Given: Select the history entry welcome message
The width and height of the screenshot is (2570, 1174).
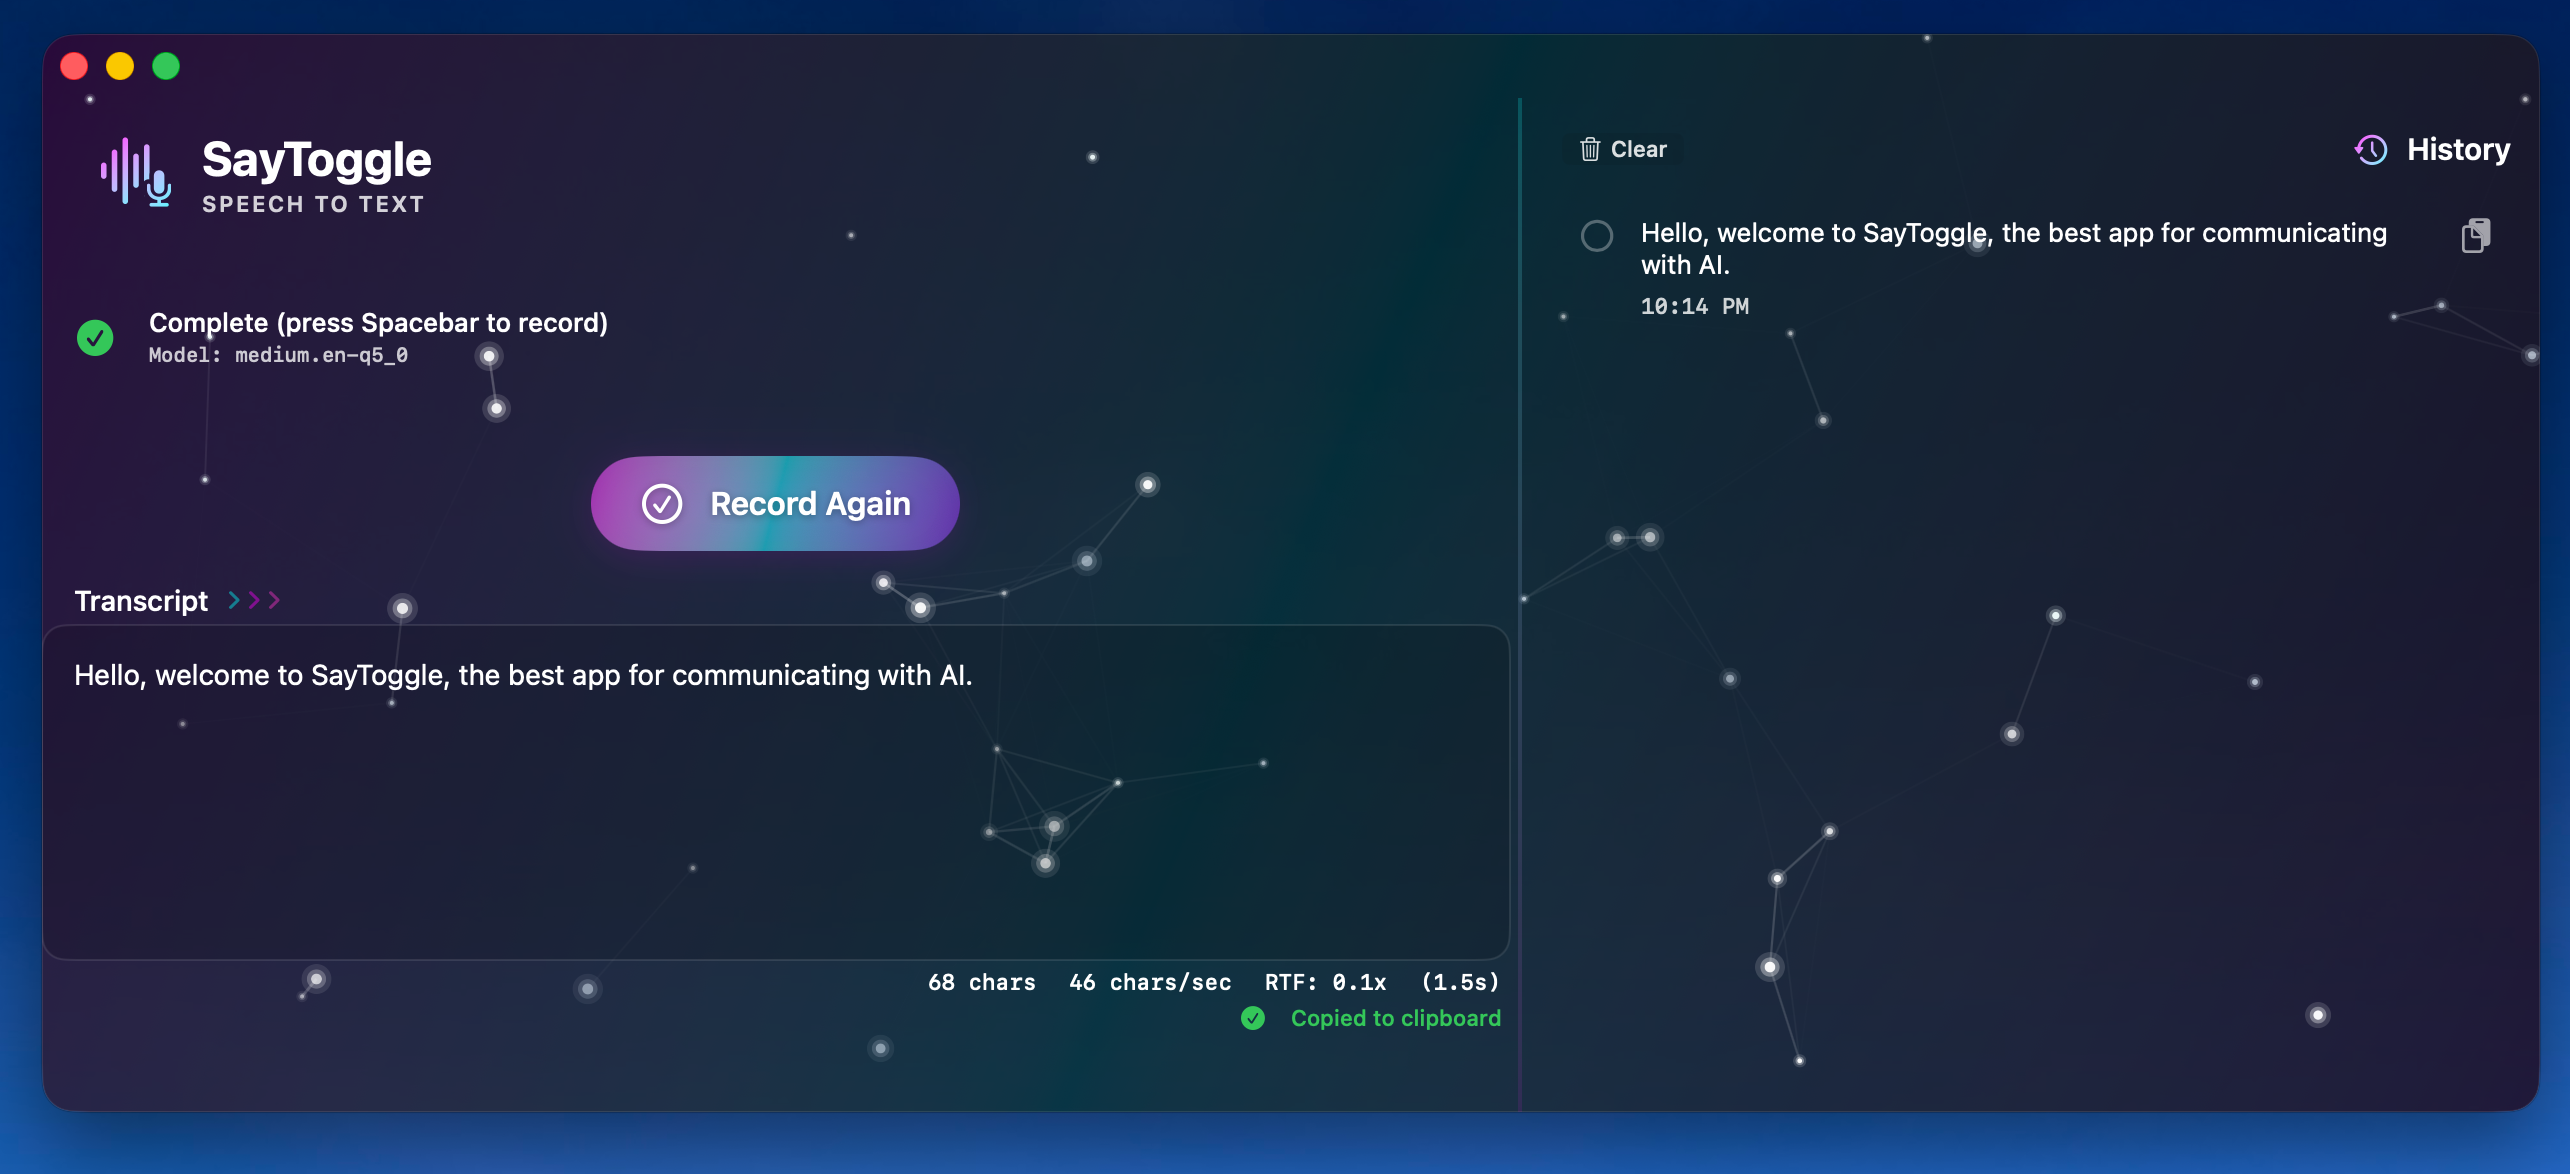Looking at the screenshot, I should [x=2012, y=248].
